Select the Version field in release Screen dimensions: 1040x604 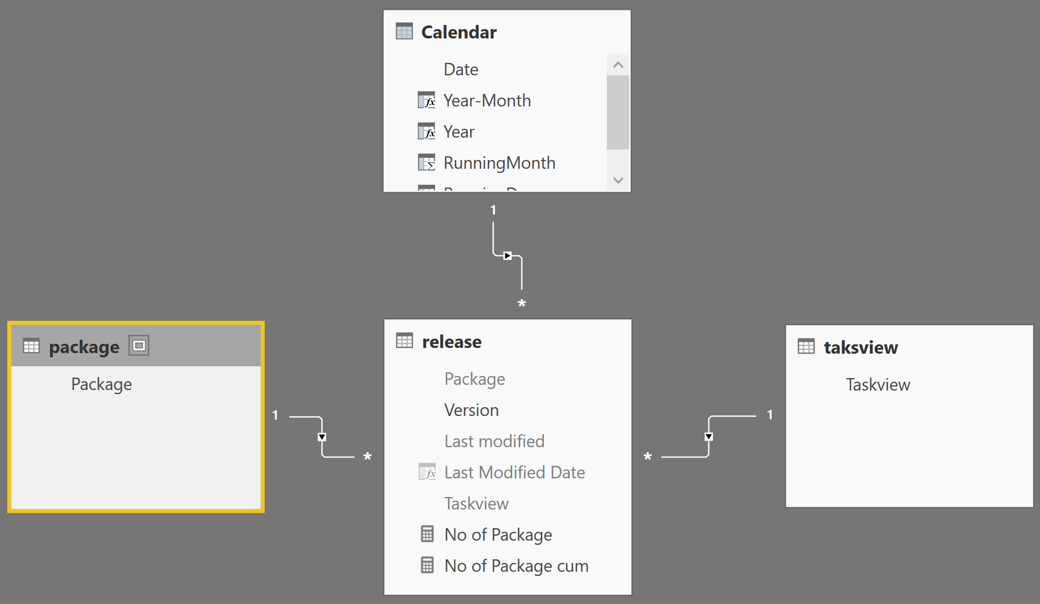click(x=471, y=410)
